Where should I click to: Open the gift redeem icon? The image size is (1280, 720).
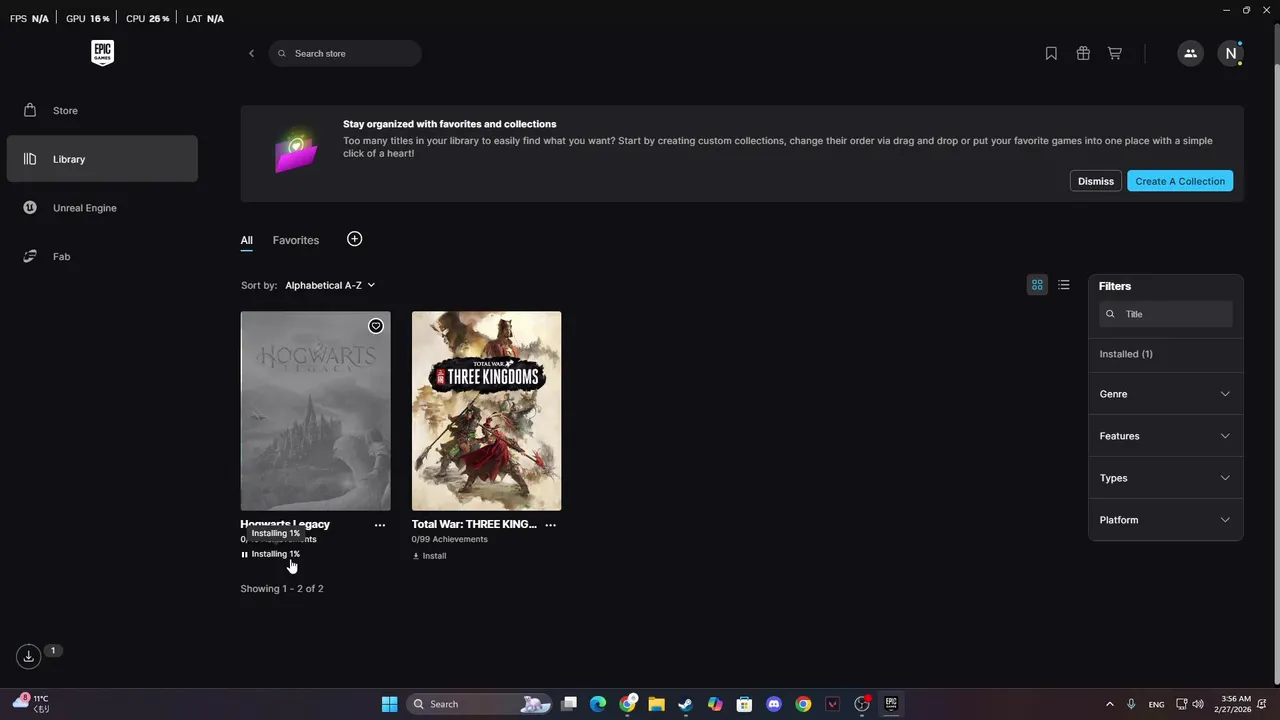(x=1083, y=53)
